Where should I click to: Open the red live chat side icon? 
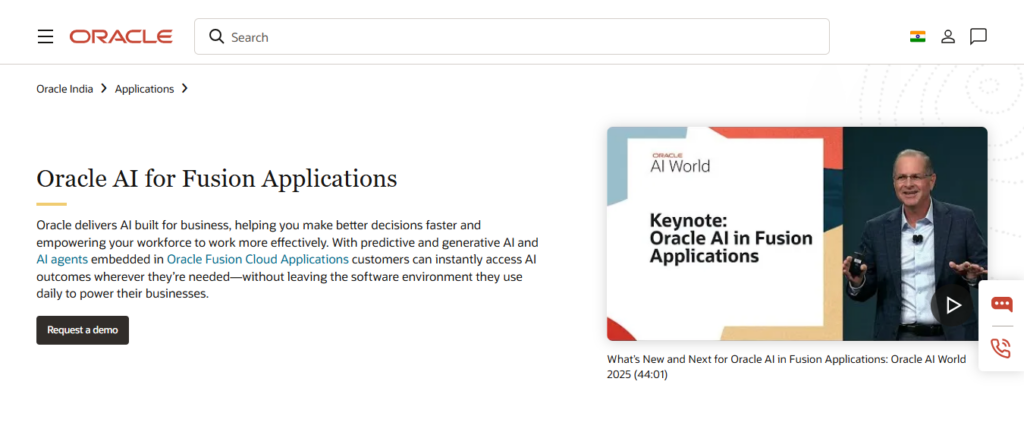coord(1001,303)
